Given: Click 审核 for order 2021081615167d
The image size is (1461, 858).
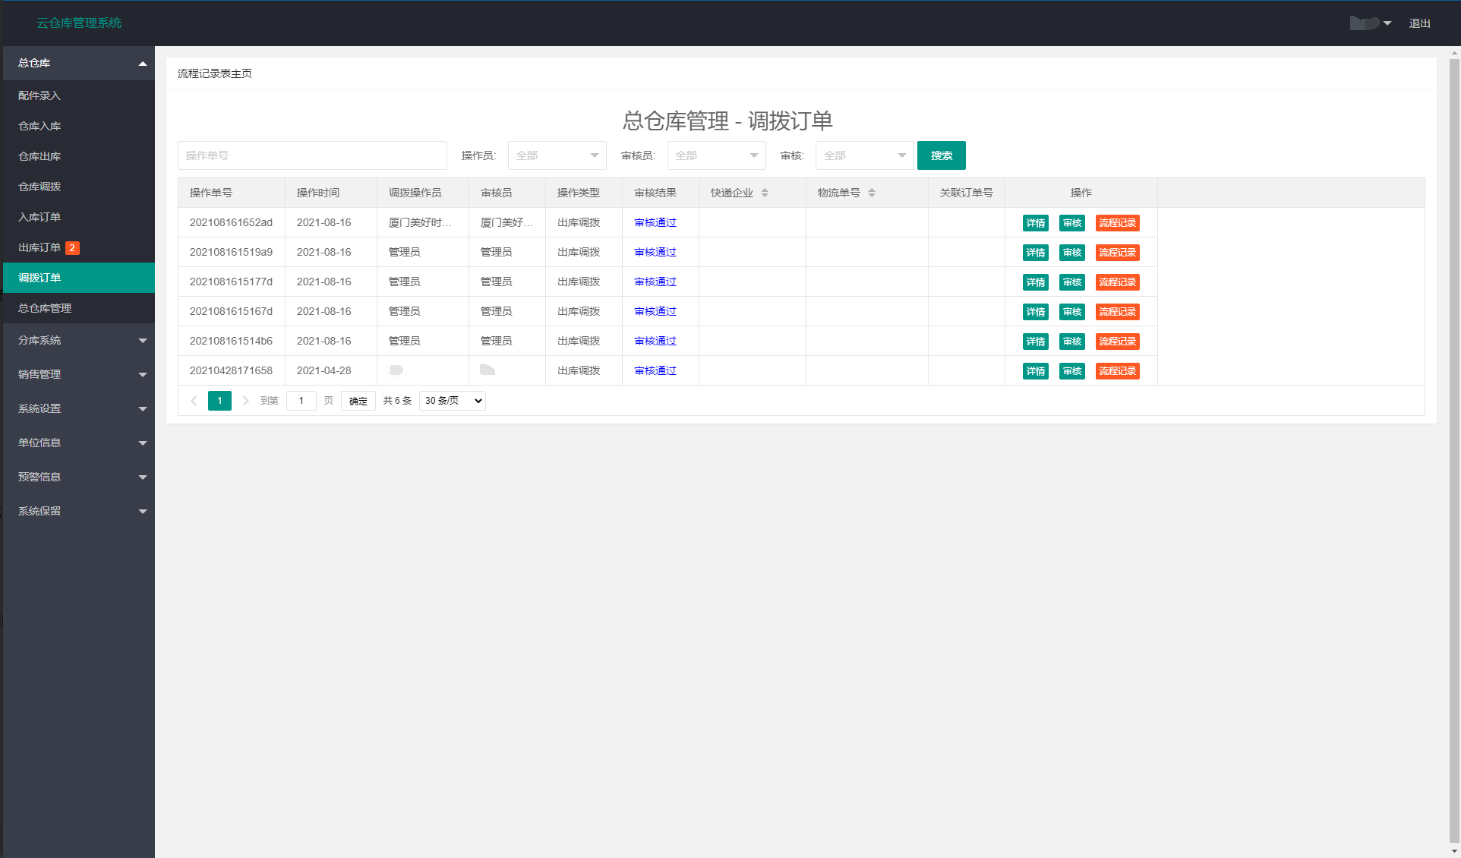Looking at the screenshot, I should tap(1072, 312).
